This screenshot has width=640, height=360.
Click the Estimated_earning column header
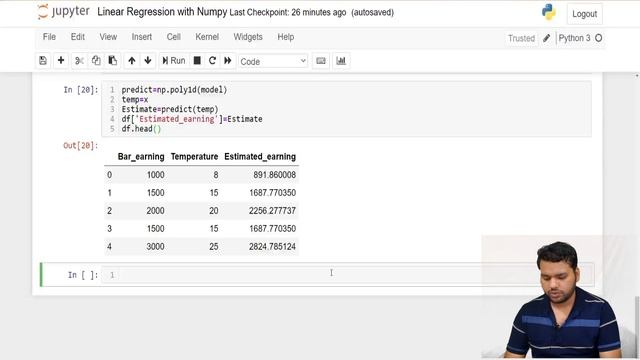(260, 157)
